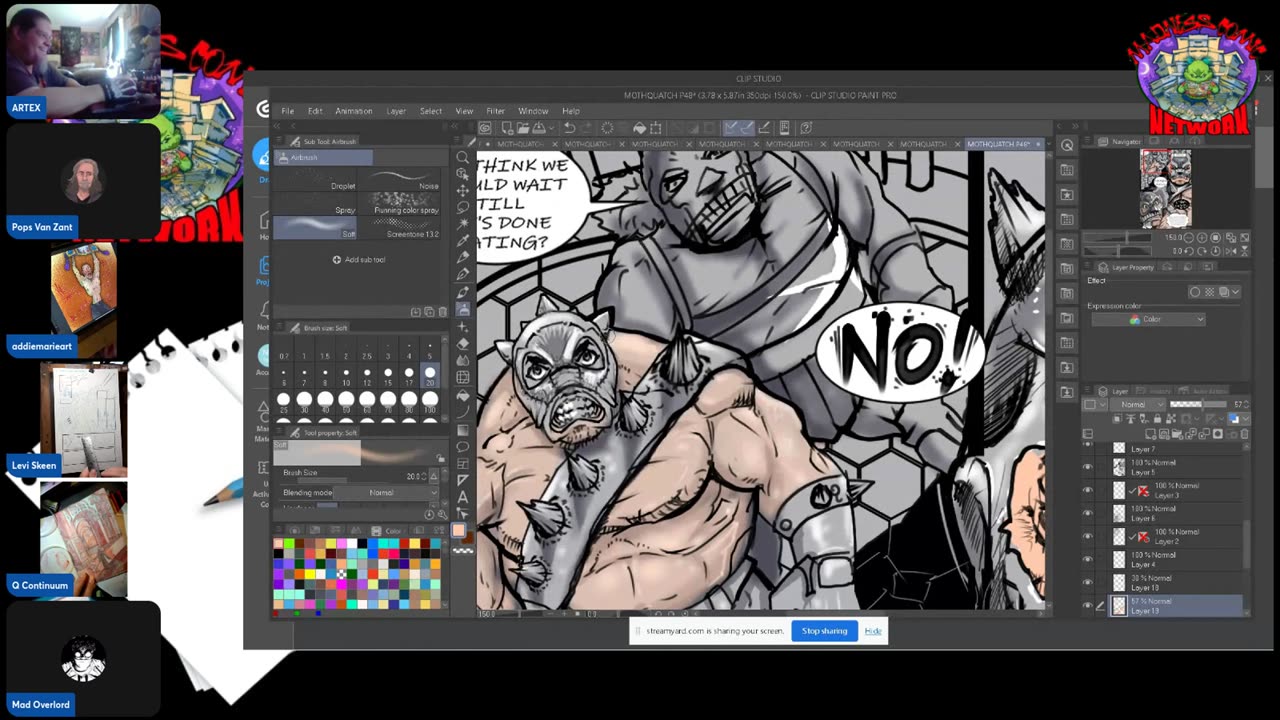Toggle lock layer in Layer palette

(x=1157, y=418)
